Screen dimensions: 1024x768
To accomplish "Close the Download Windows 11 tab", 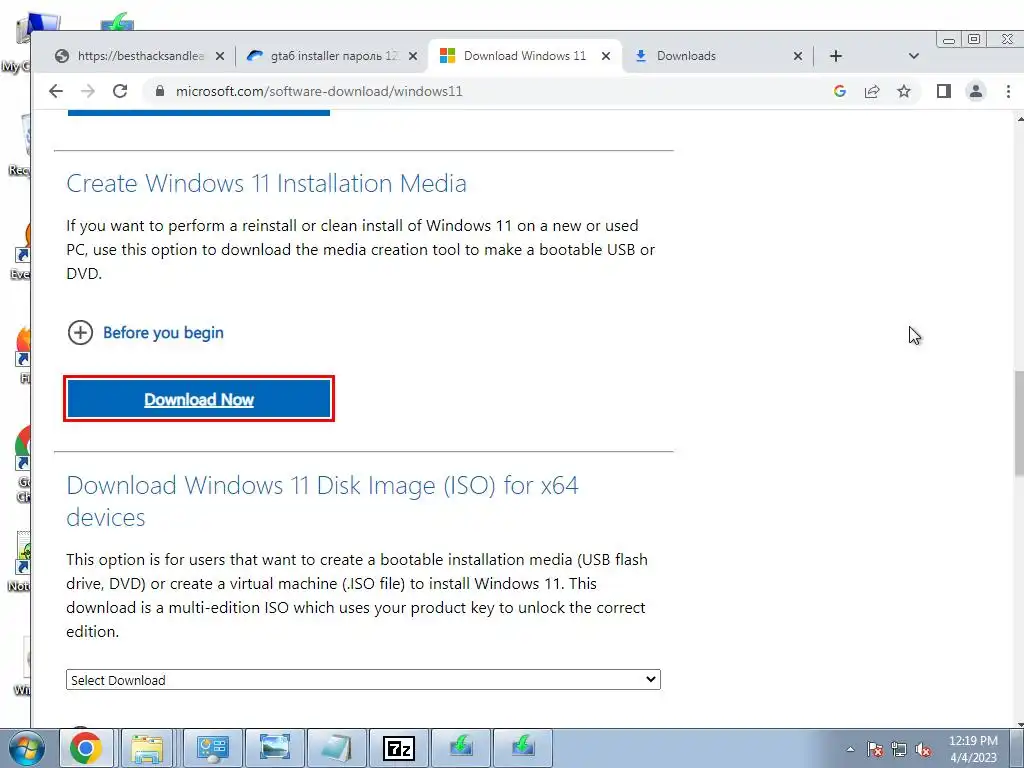I will click(606, 56).
